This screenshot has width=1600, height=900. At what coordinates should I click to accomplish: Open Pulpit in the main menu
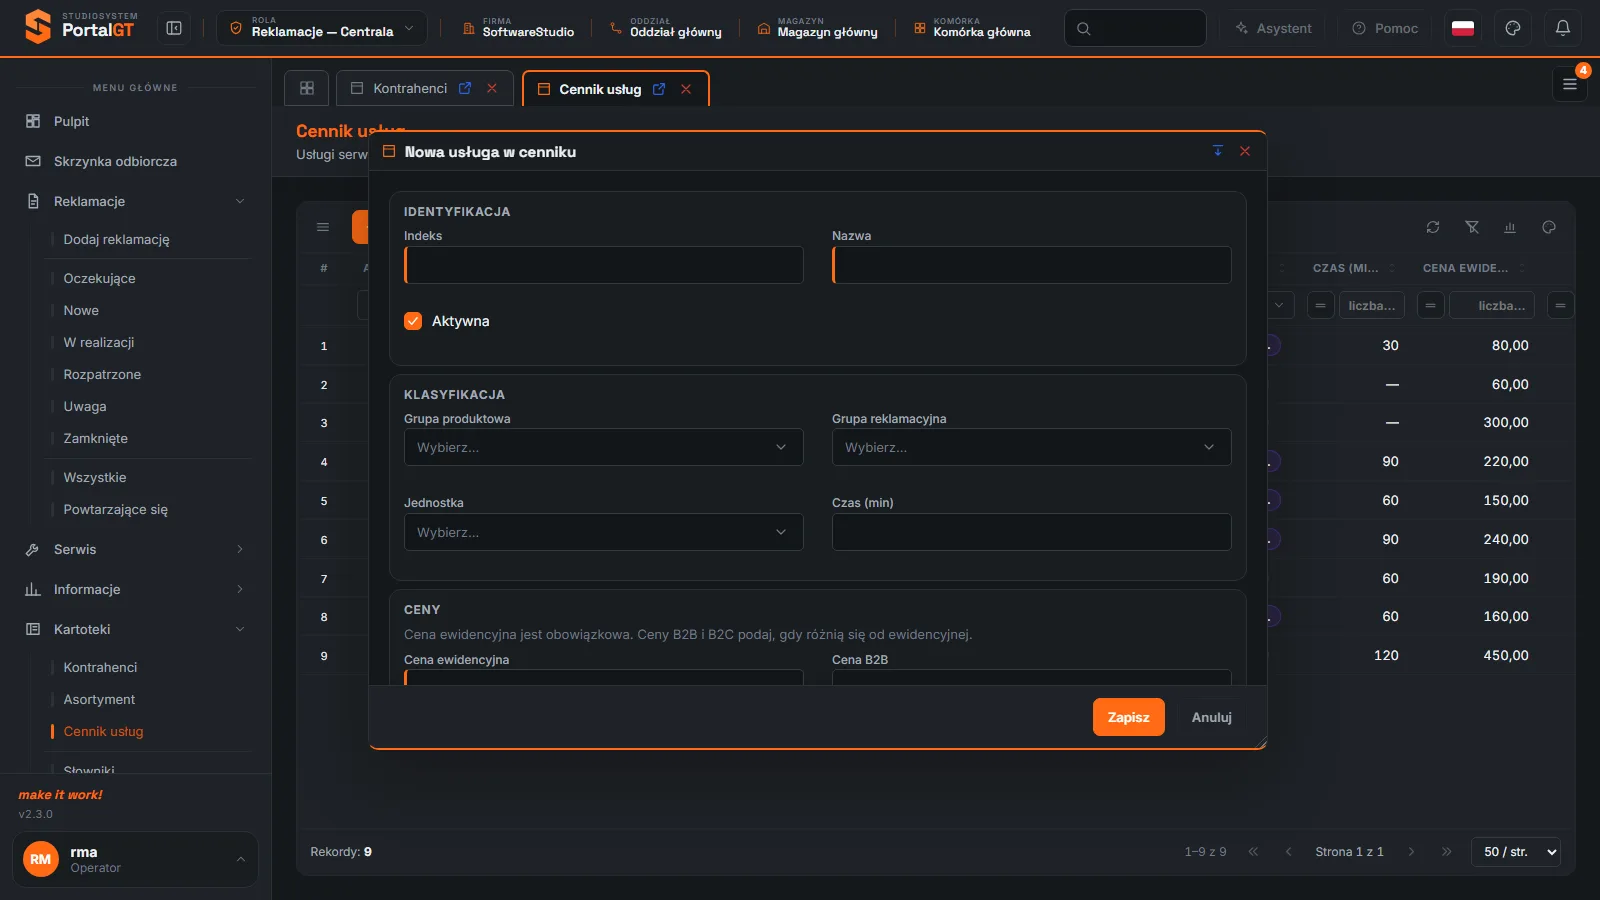point(135,121)
